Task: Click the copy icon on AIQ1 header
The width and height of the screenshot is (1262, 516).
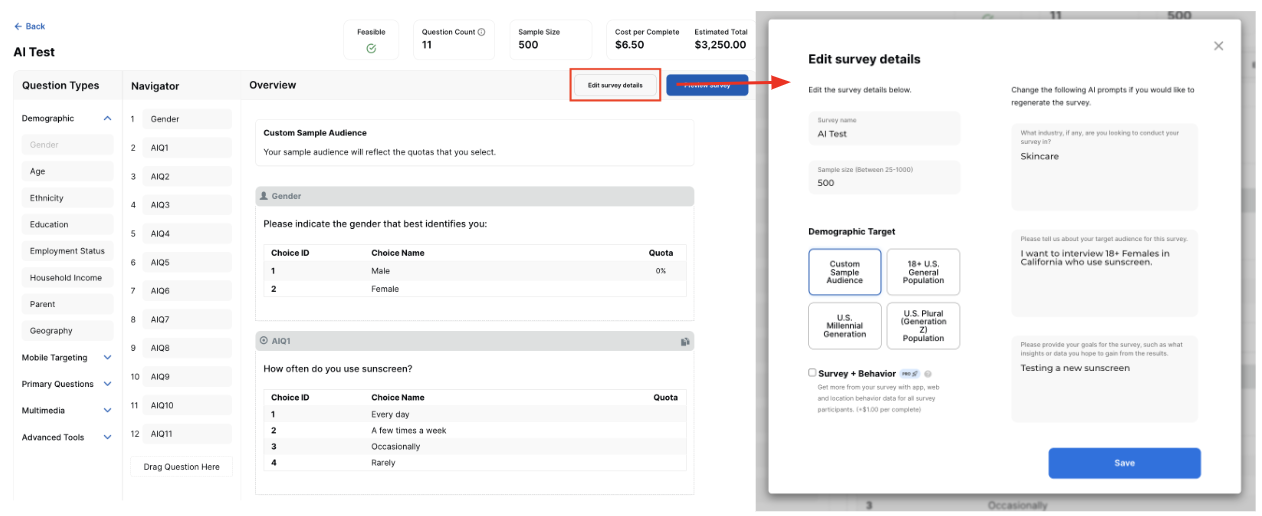Action: pos(685,341)
